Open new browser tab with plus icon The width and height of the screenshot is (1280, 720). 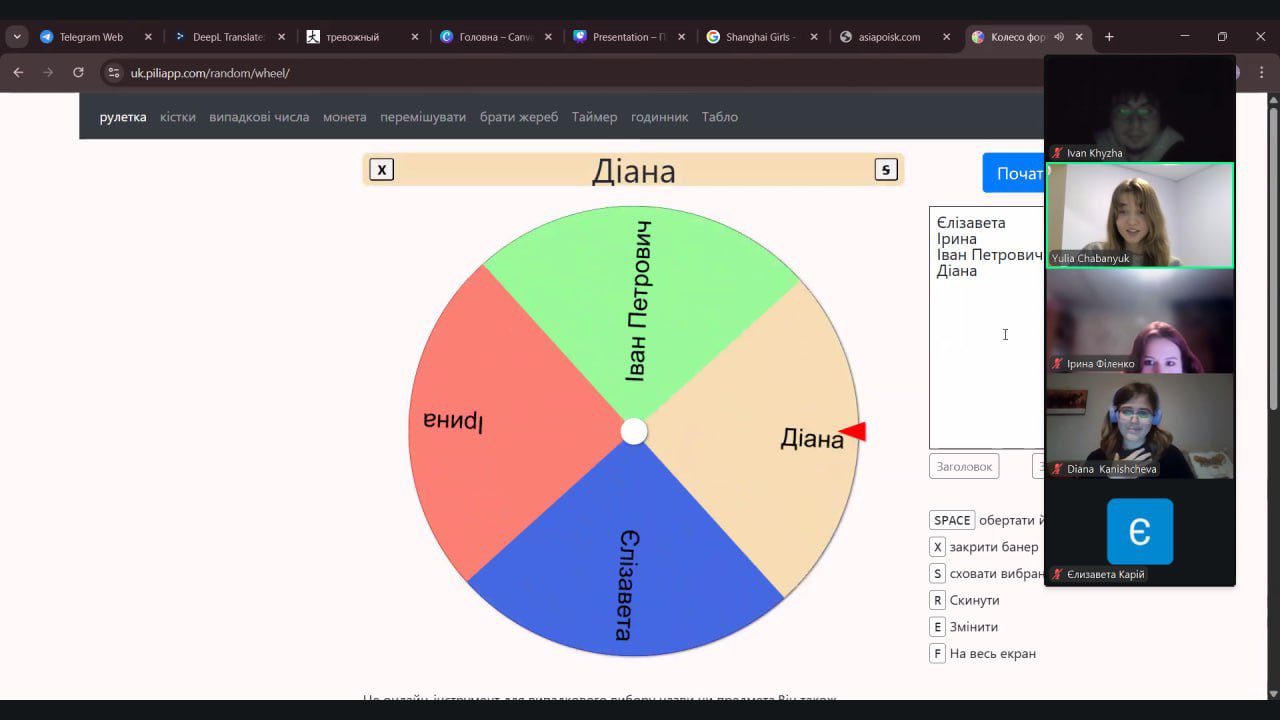pos(1109,37)
